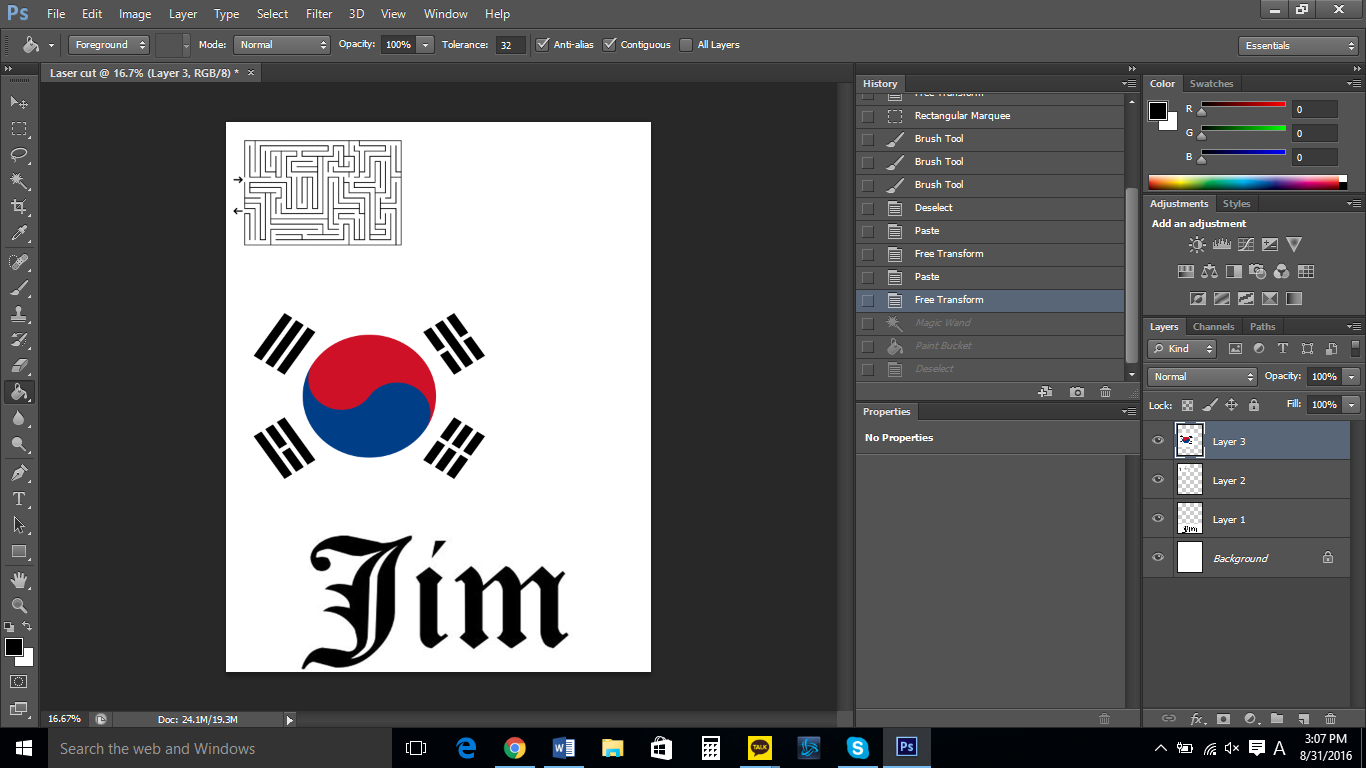Select the Rectangular Marquee history state

(990, 115)
